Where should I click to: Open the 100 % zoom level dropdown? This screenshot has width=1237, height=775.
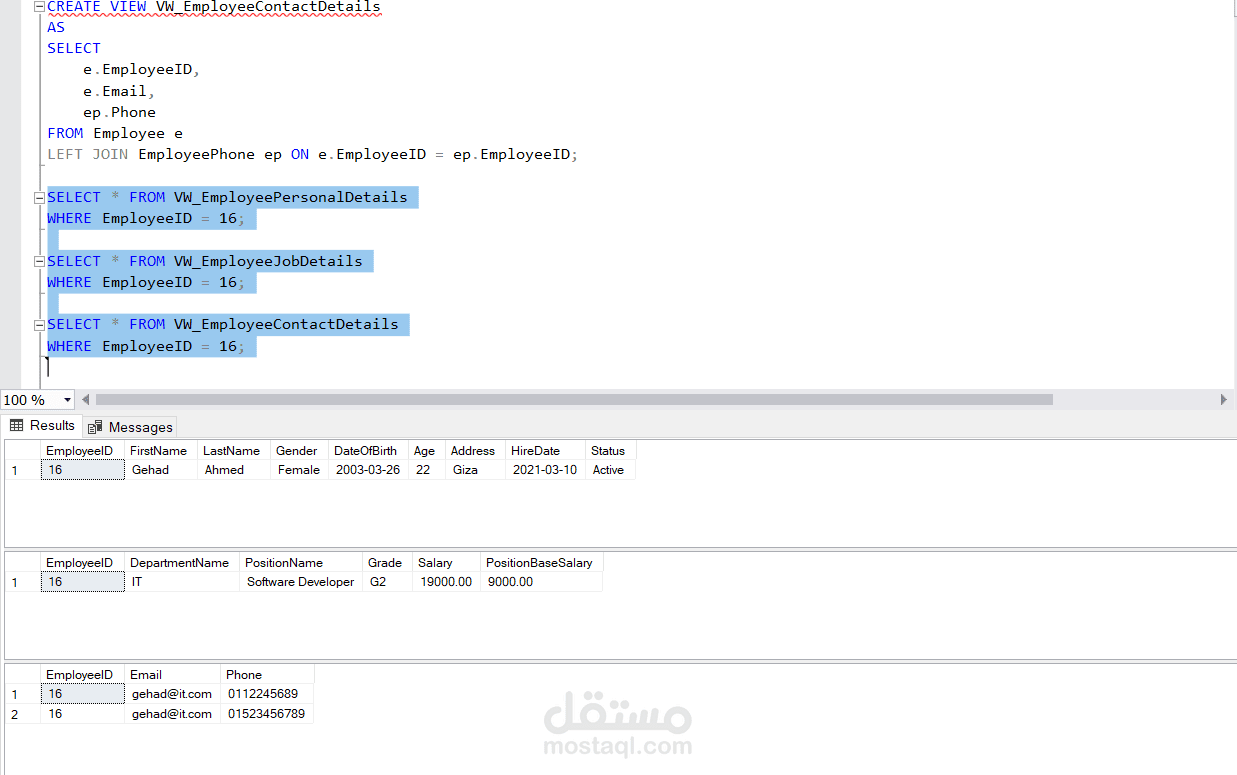click(x=68, y=400)
